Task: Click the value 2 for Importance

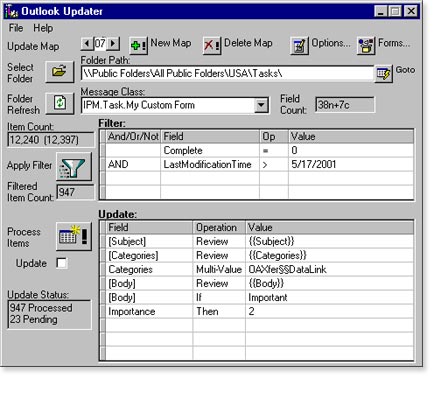Action: point(330,312)
